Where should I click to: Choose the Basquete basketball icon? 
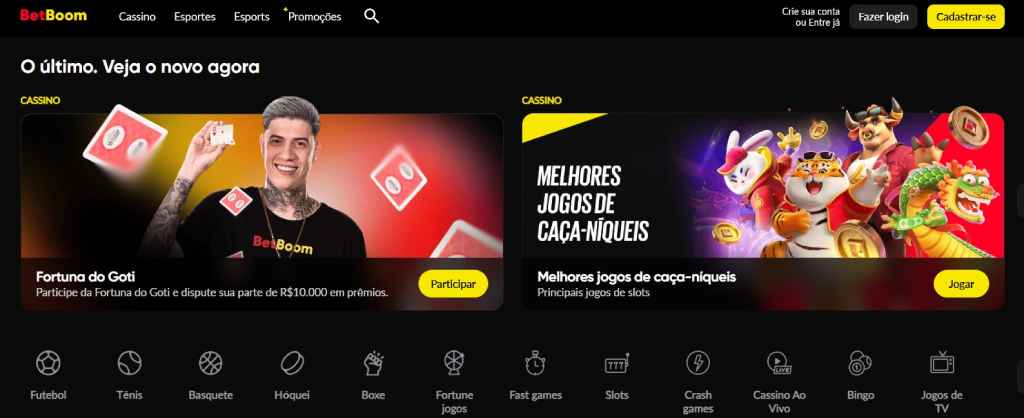(210, 363)
